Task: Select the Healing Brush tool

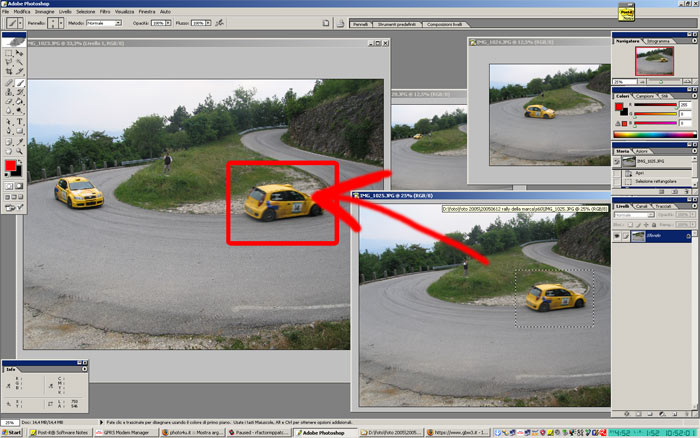Action: coord(8,83)
